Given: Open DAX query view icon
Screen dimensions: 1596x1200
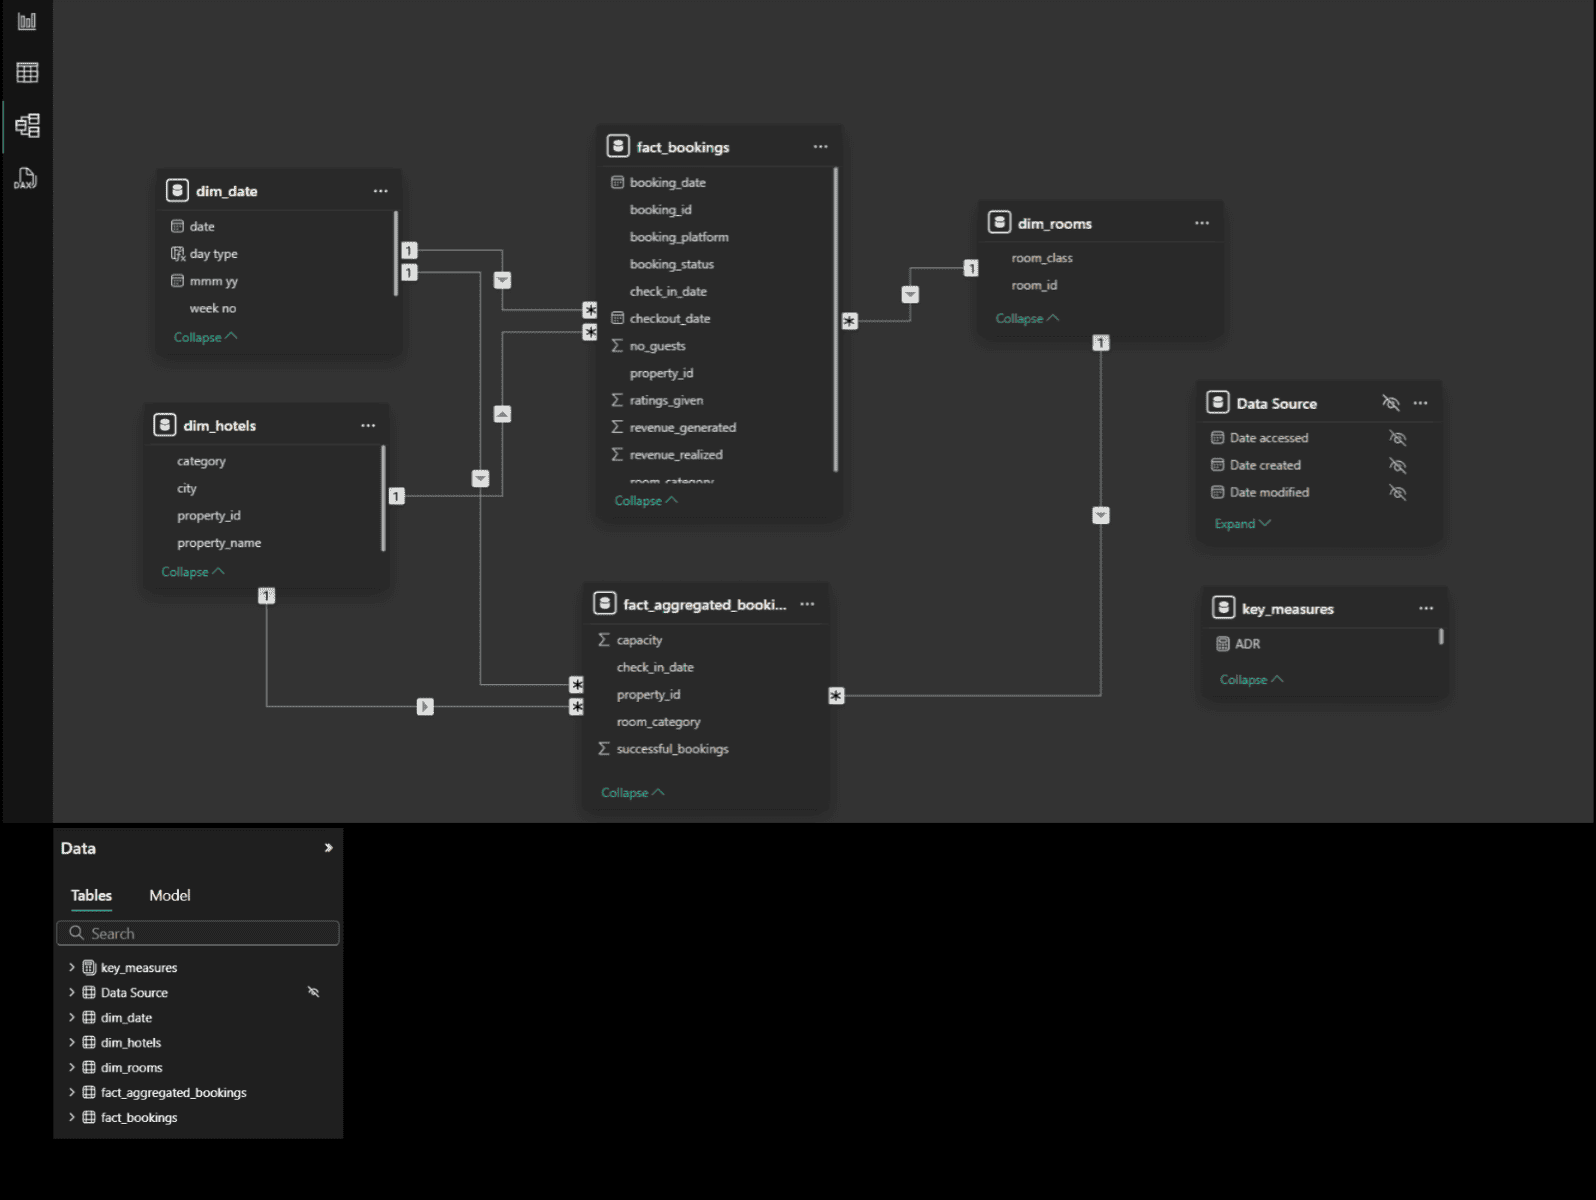Looking at the screenshot, I should coord(25,179).
